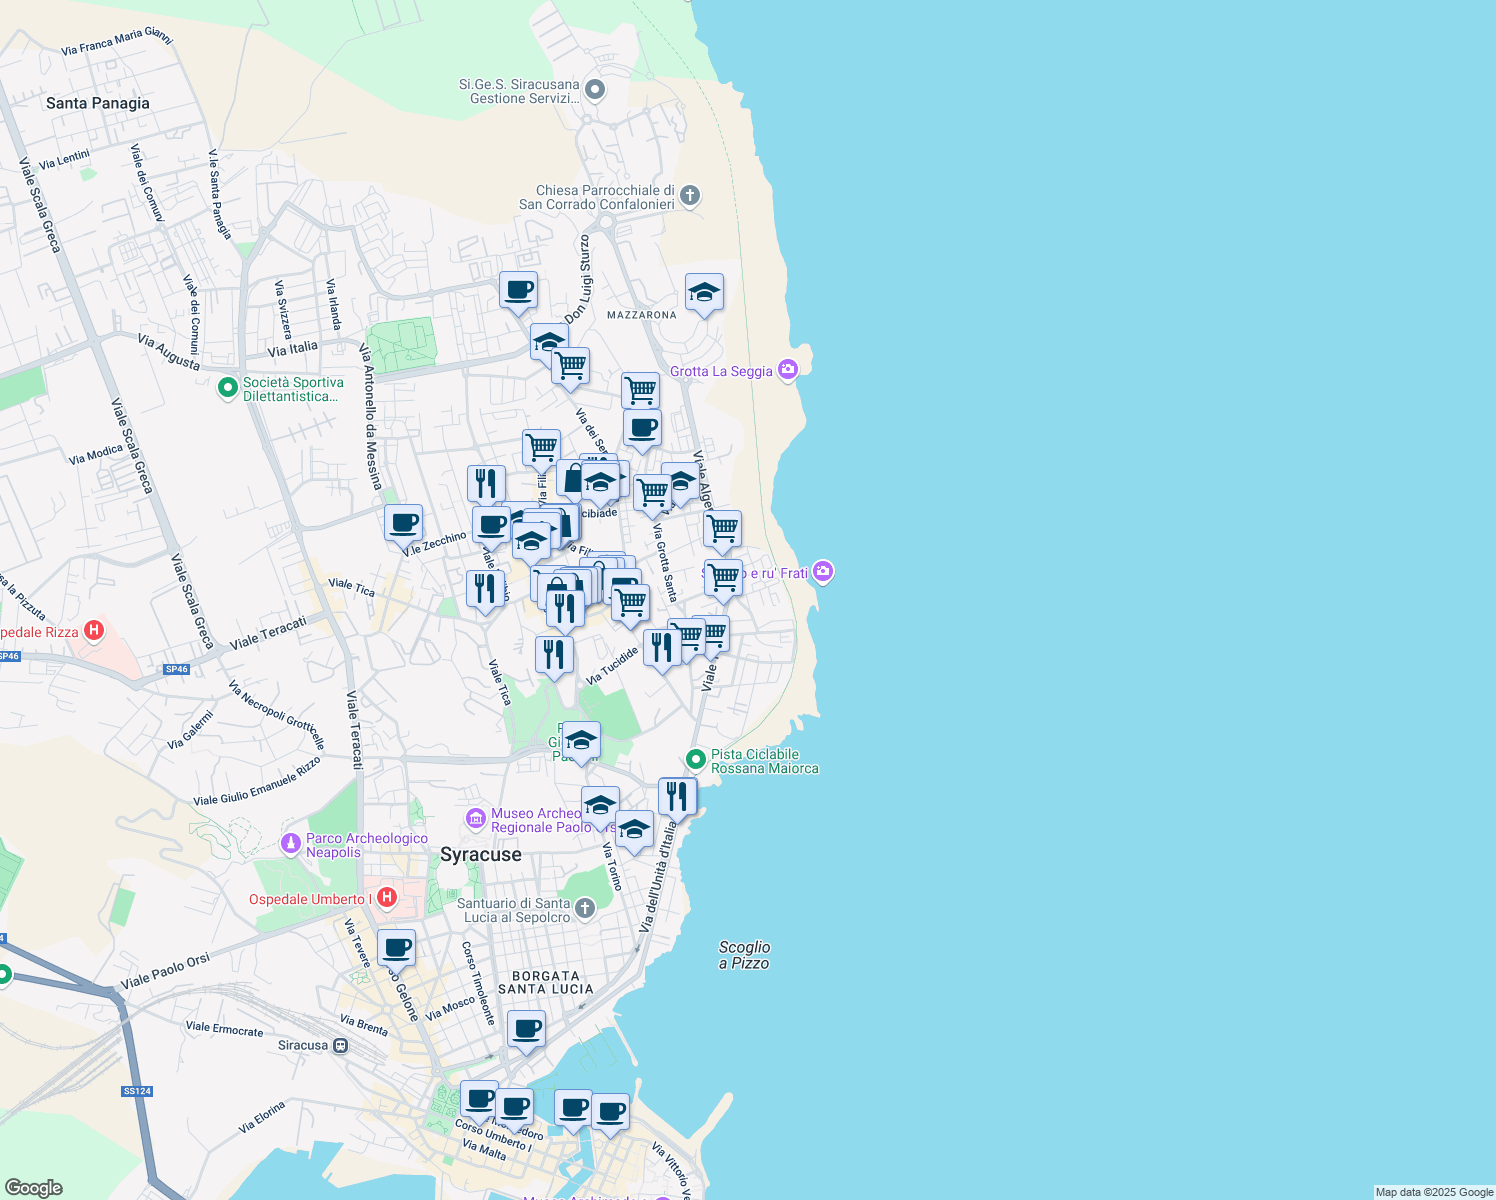Click the SS124 road shield

137,1091
